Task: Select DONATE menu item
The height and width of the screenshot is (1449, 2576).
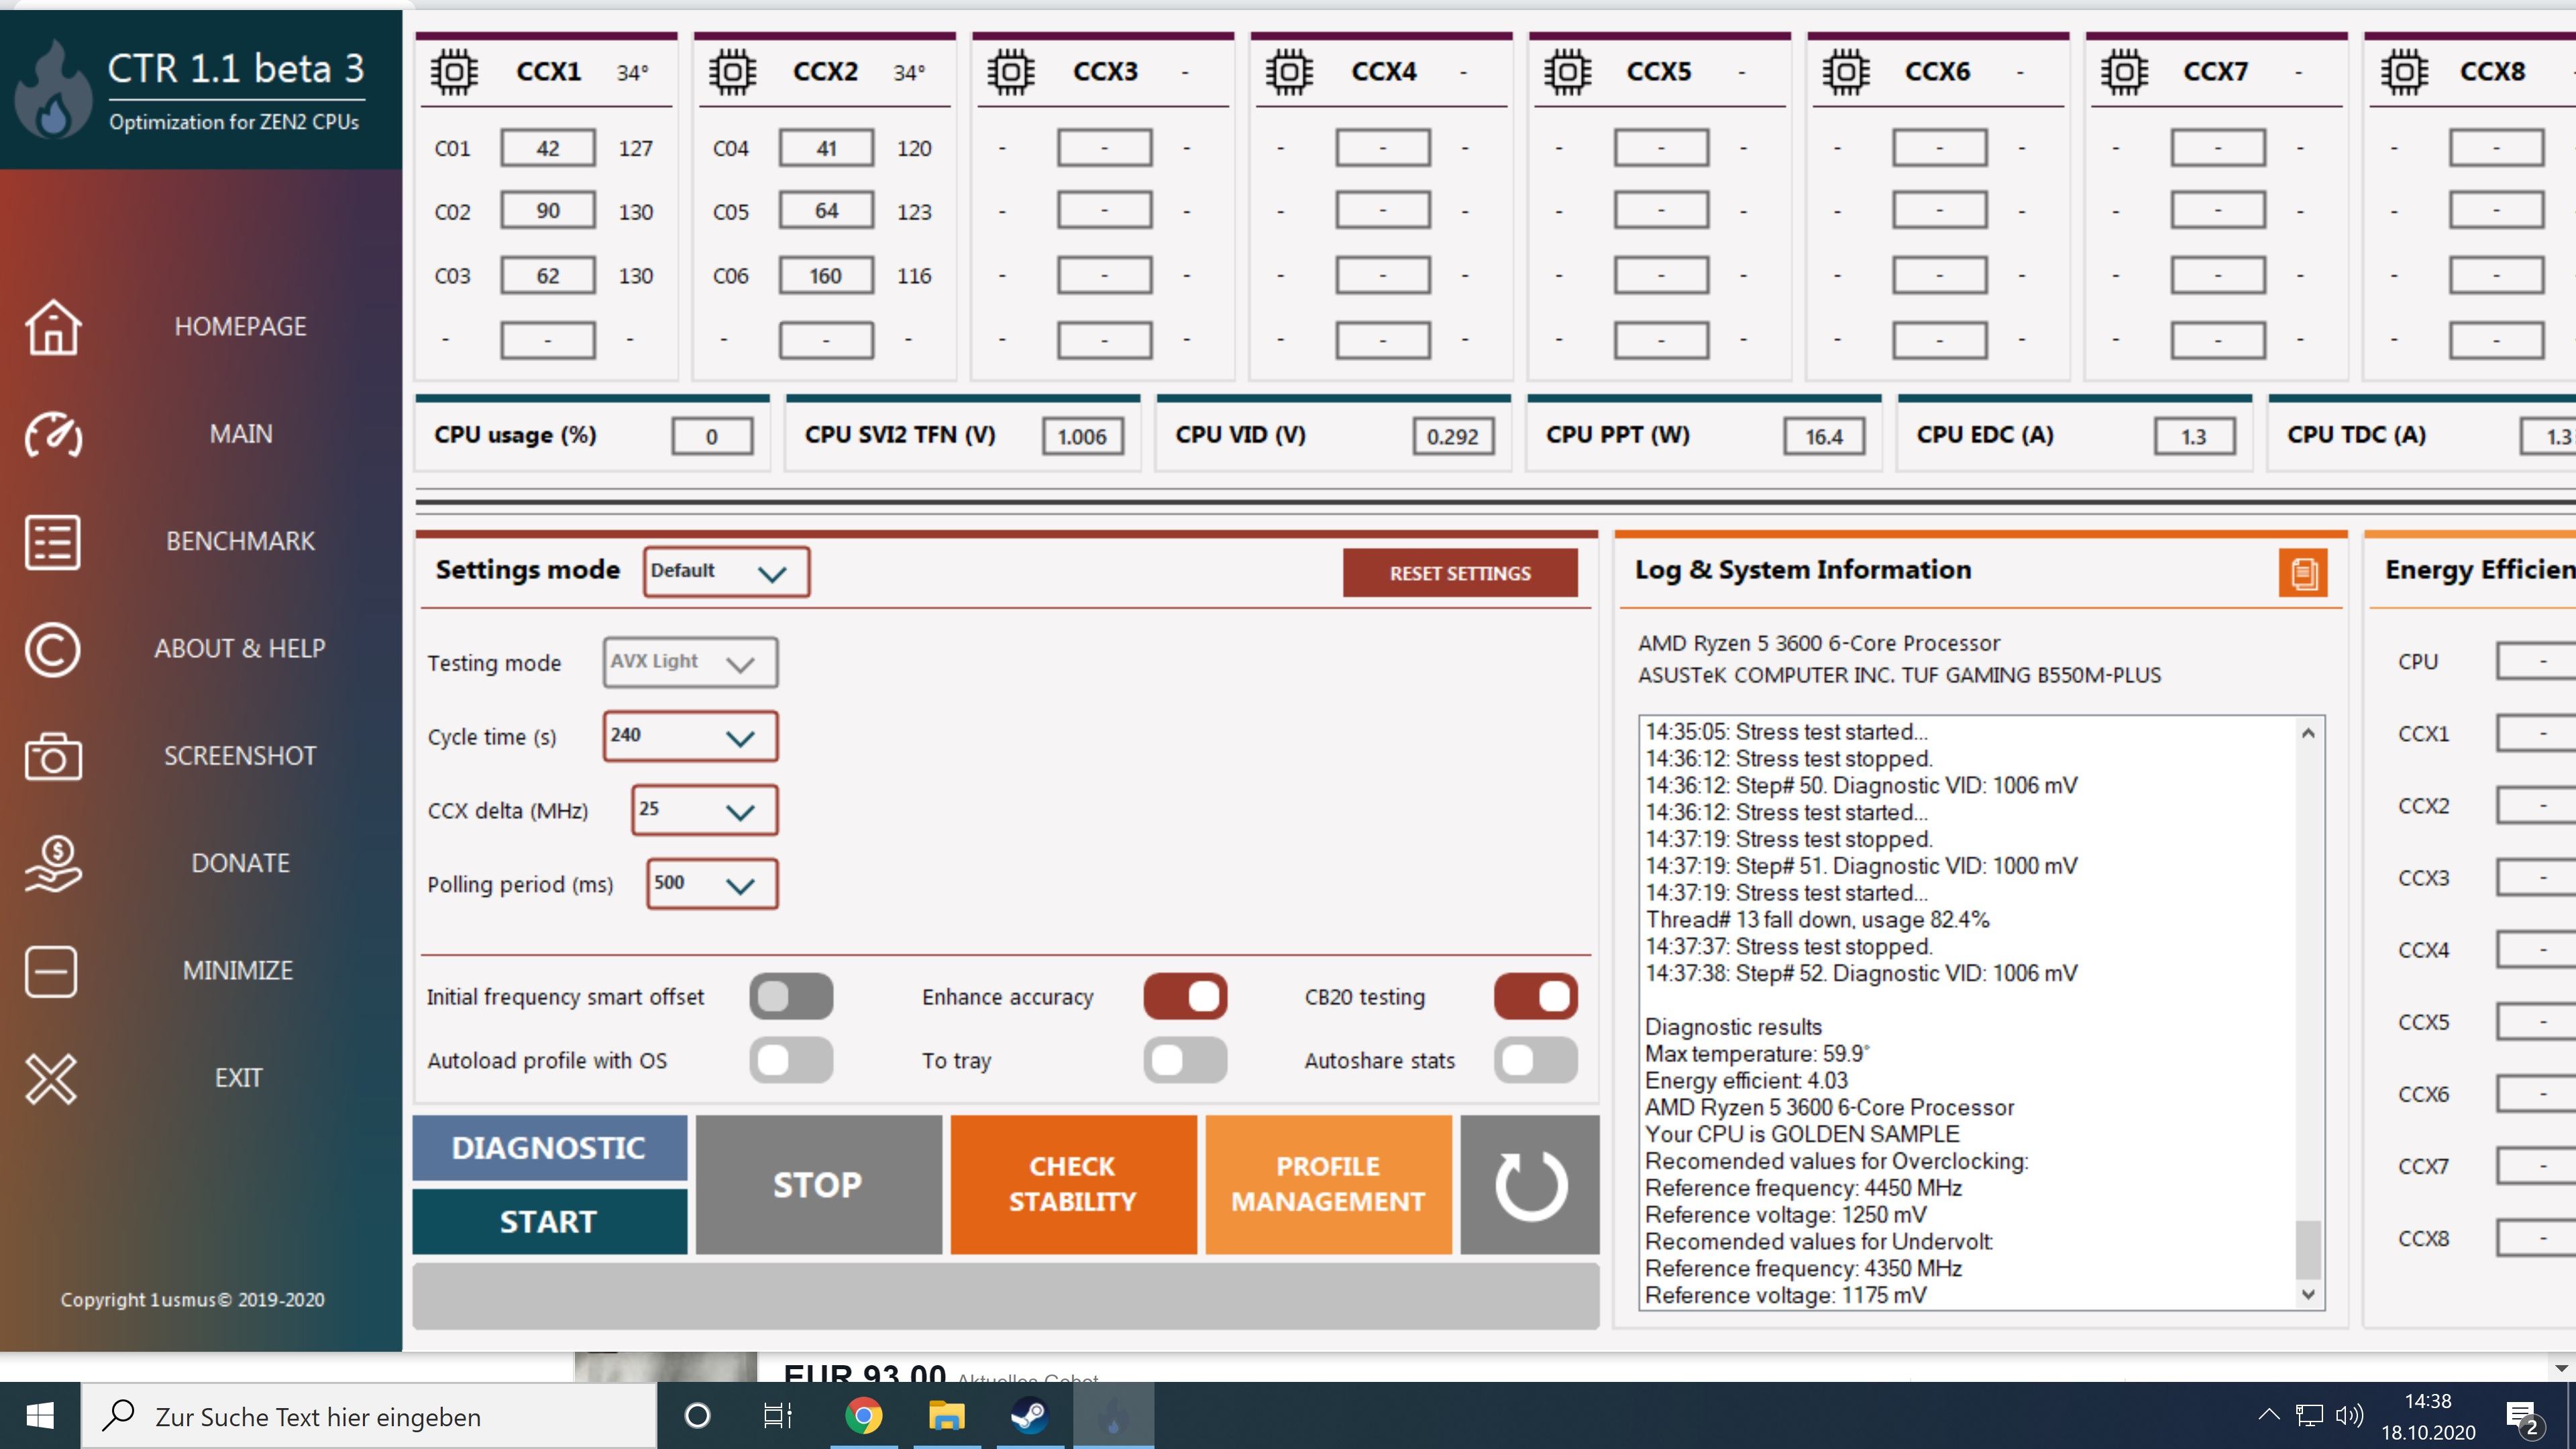Action: point(240,863)
